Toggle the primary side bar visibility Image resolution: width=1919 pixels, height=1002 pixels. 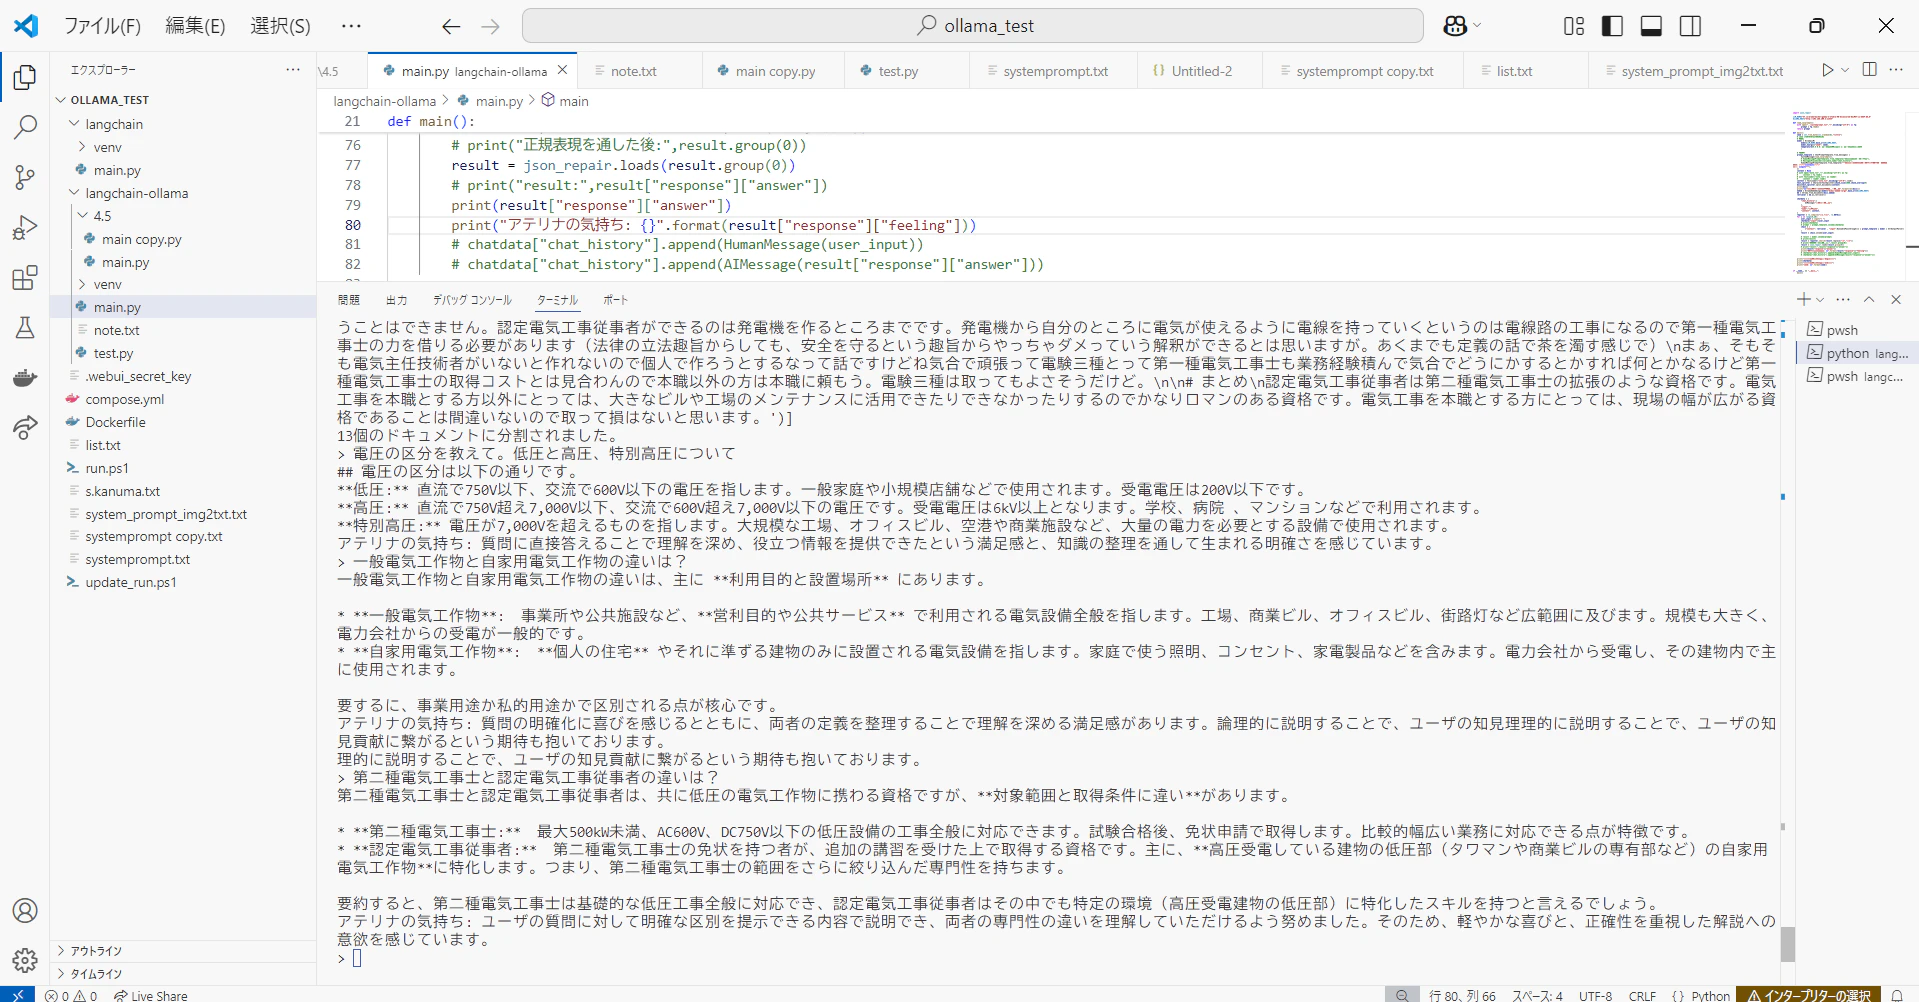point(1613,26)
